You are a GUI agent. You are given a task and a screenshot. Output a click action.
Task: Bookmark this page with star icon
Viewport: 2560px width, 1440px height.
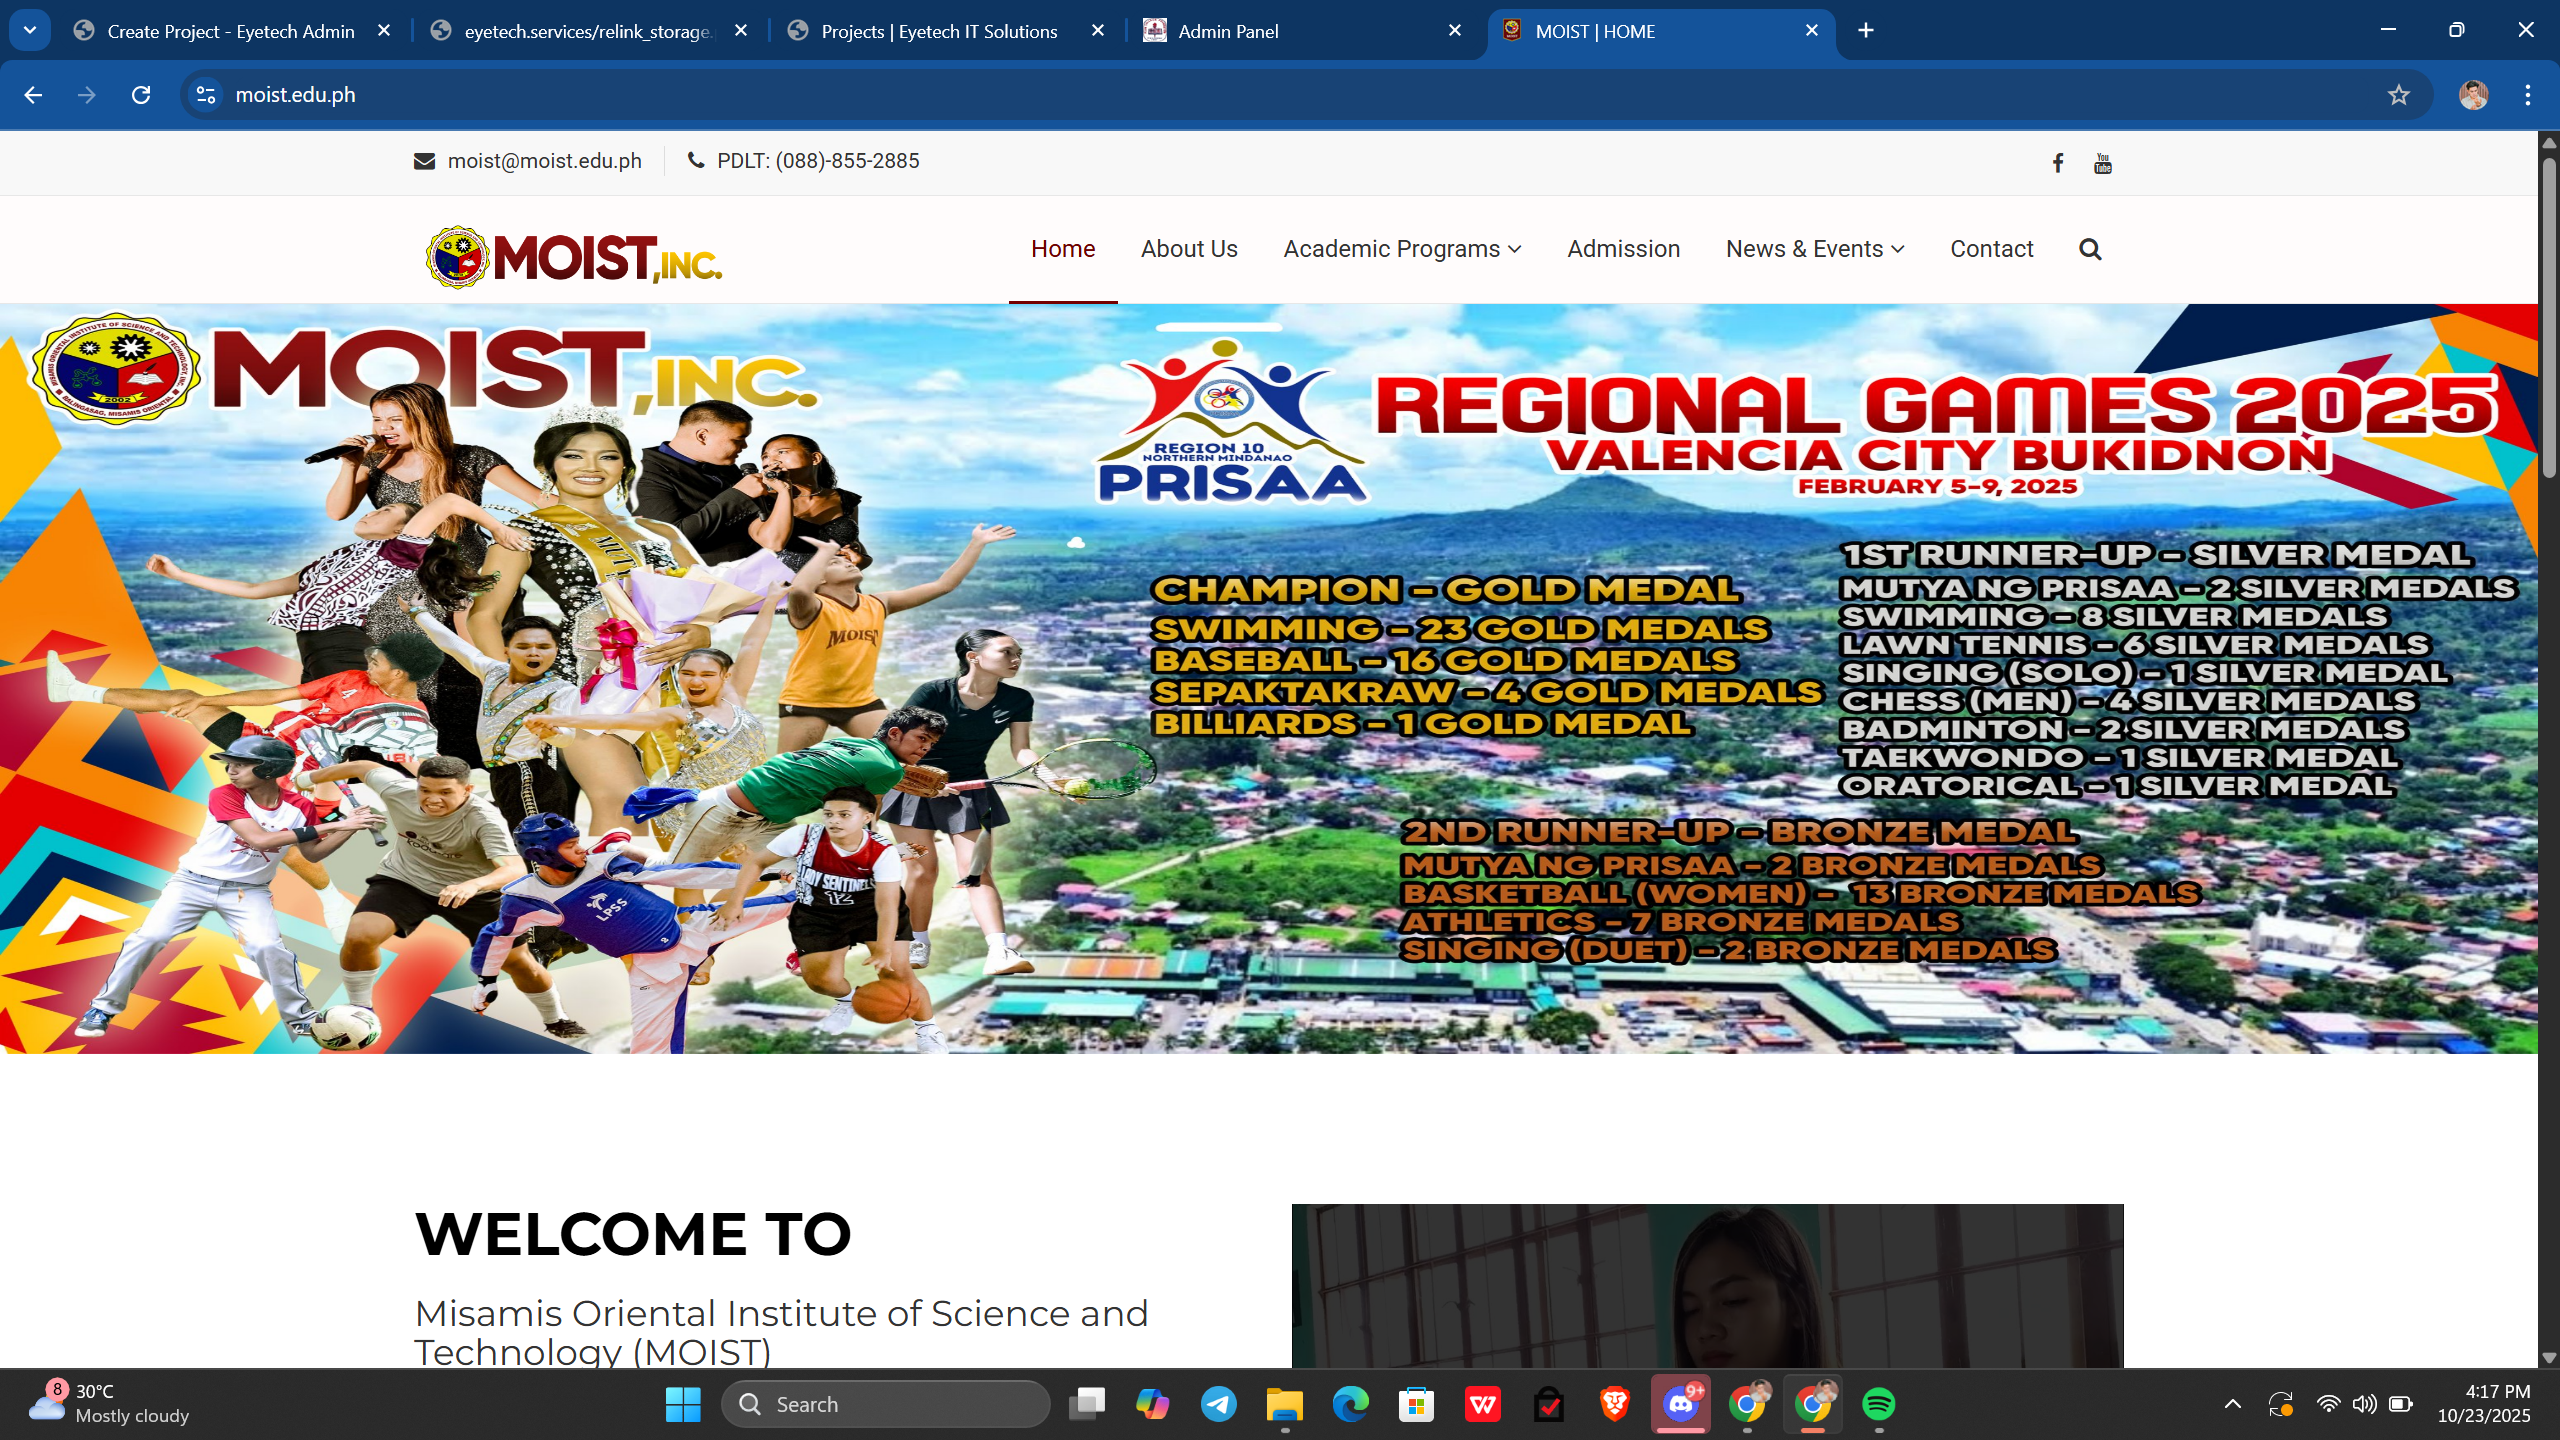[x=2398, y=95]
